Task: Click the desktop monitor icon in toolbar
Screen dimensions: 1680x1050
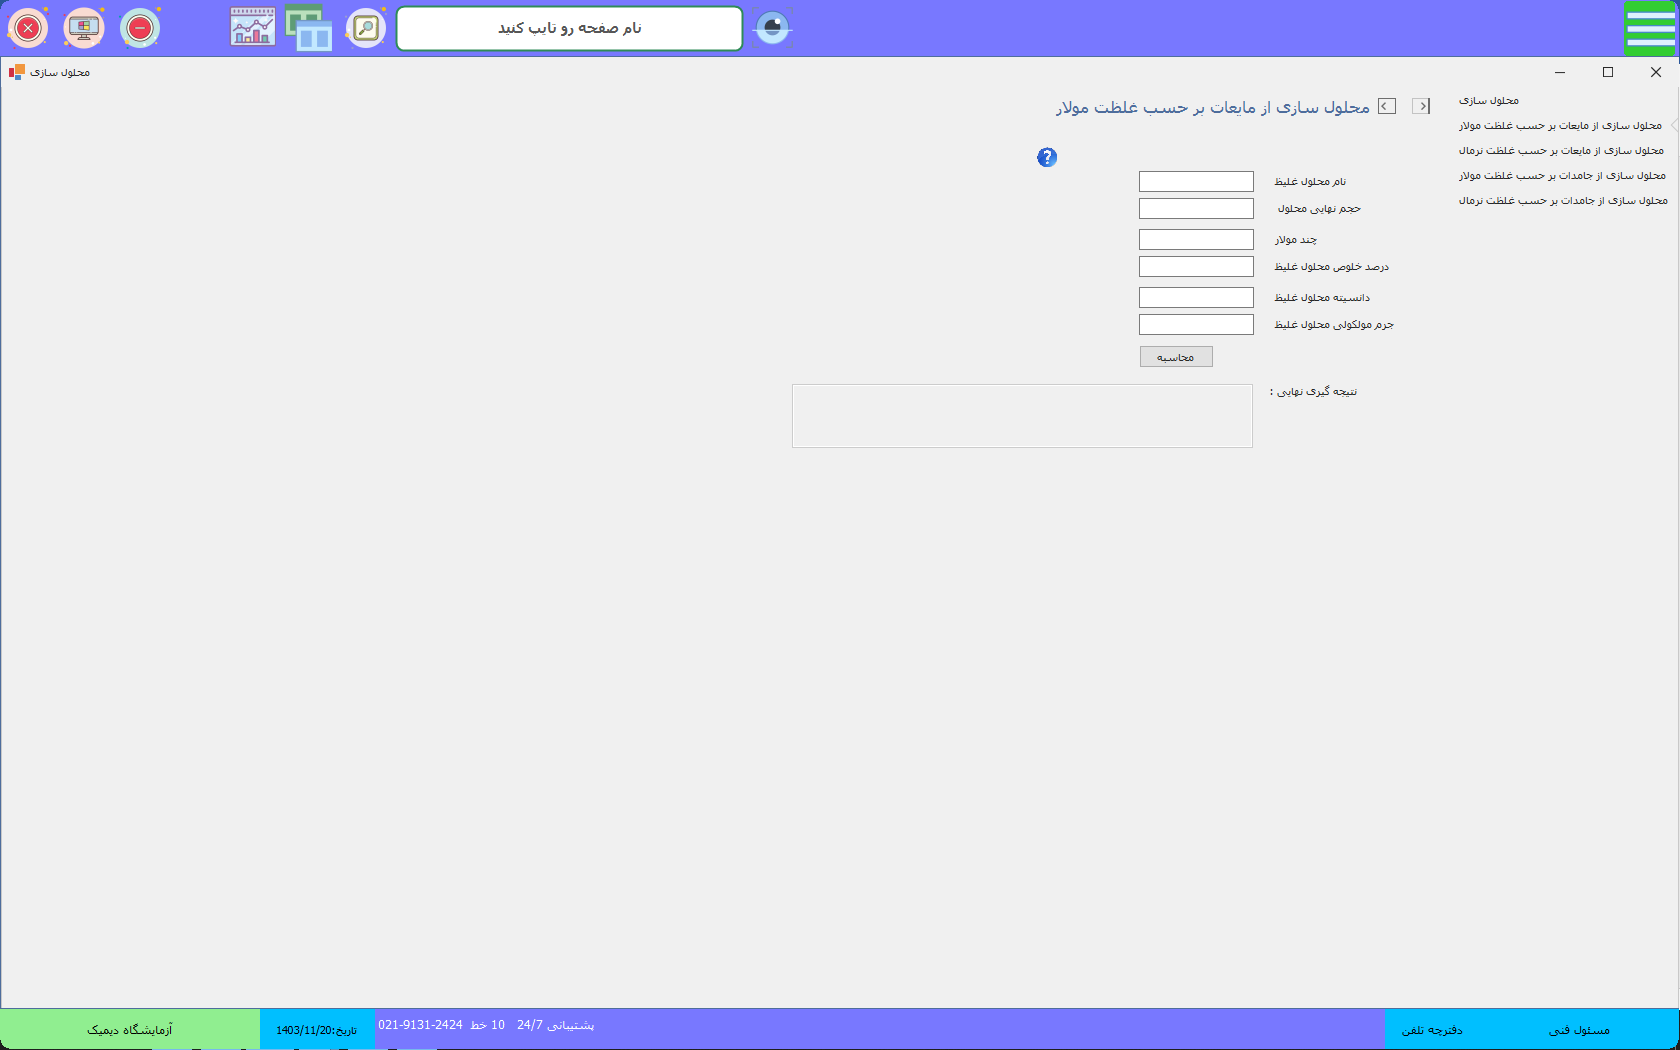Action: [x=84, y=28]
